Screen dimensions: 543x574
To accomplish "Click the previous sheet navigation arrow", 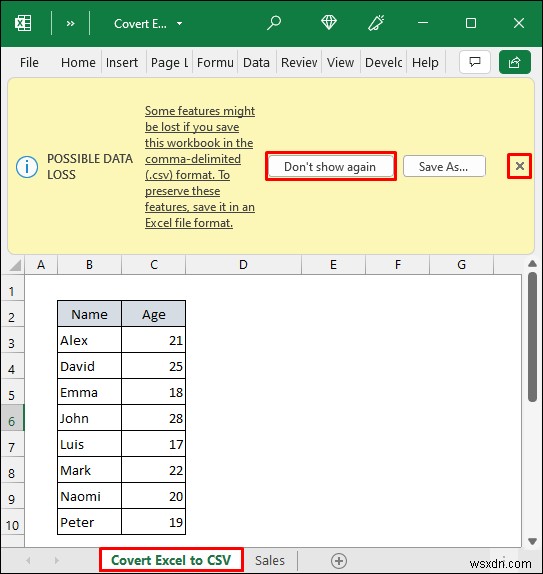I will 28,560.
